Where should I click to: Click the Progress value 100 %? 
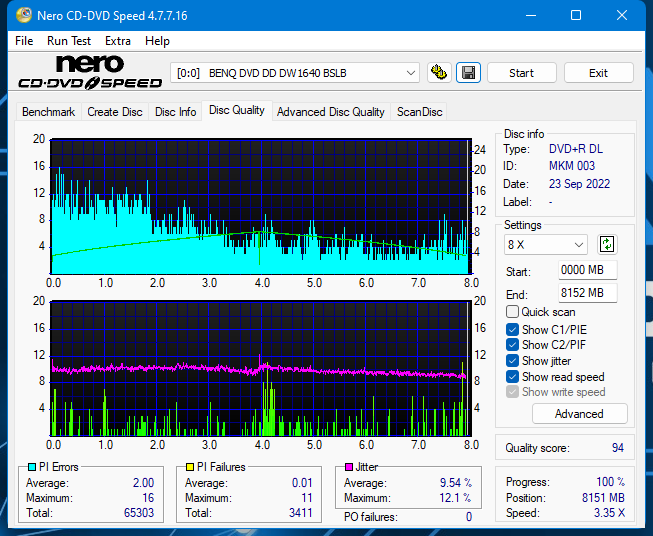611,482
